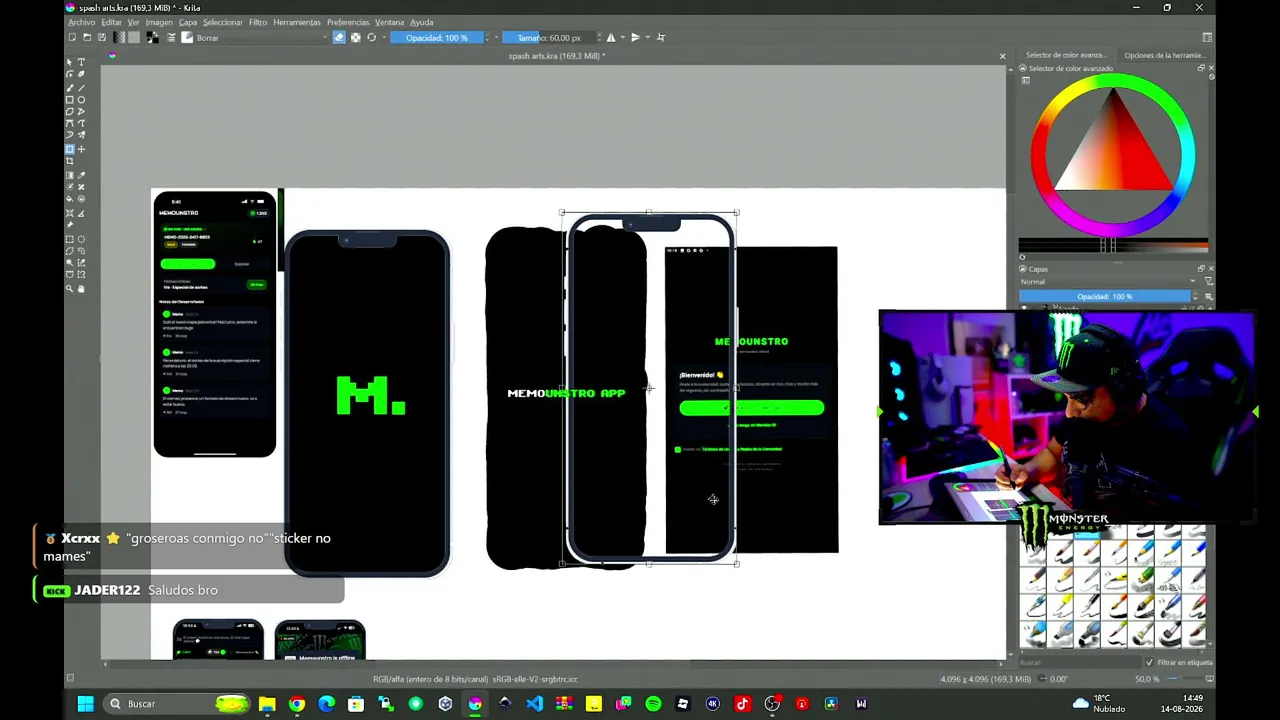Select the 'spash arts.kra' document tab
The width and height of the screenshot is (1280, 720).
556,56
